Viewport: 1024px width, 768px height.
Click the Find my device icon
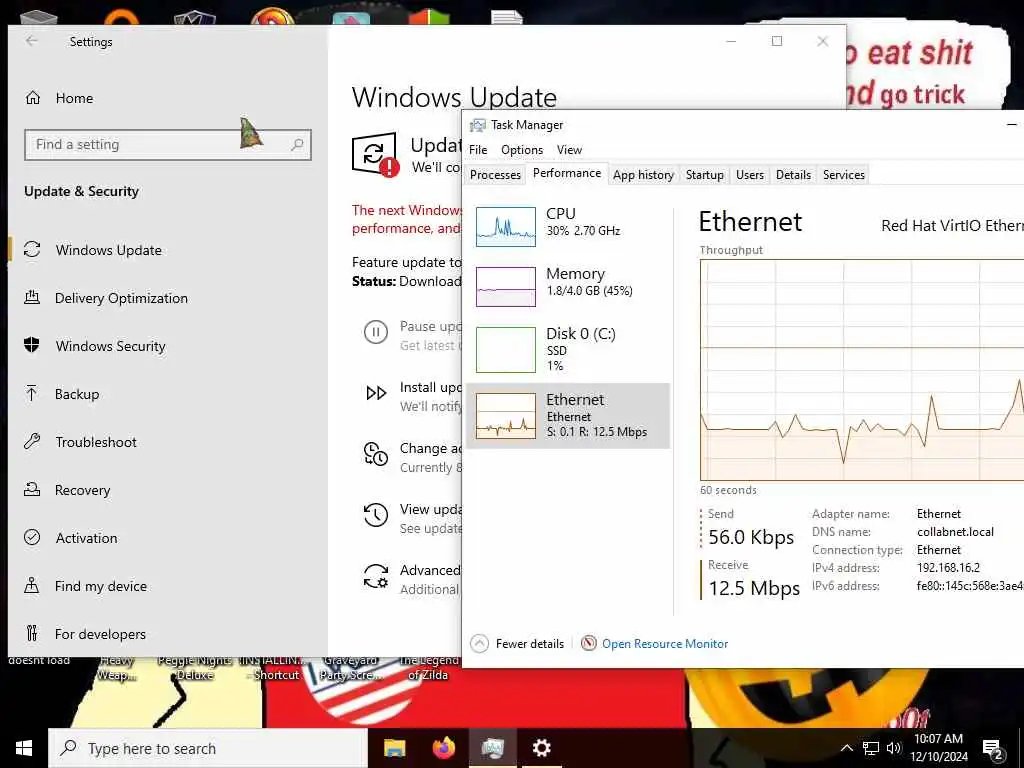tap(31, 585)
